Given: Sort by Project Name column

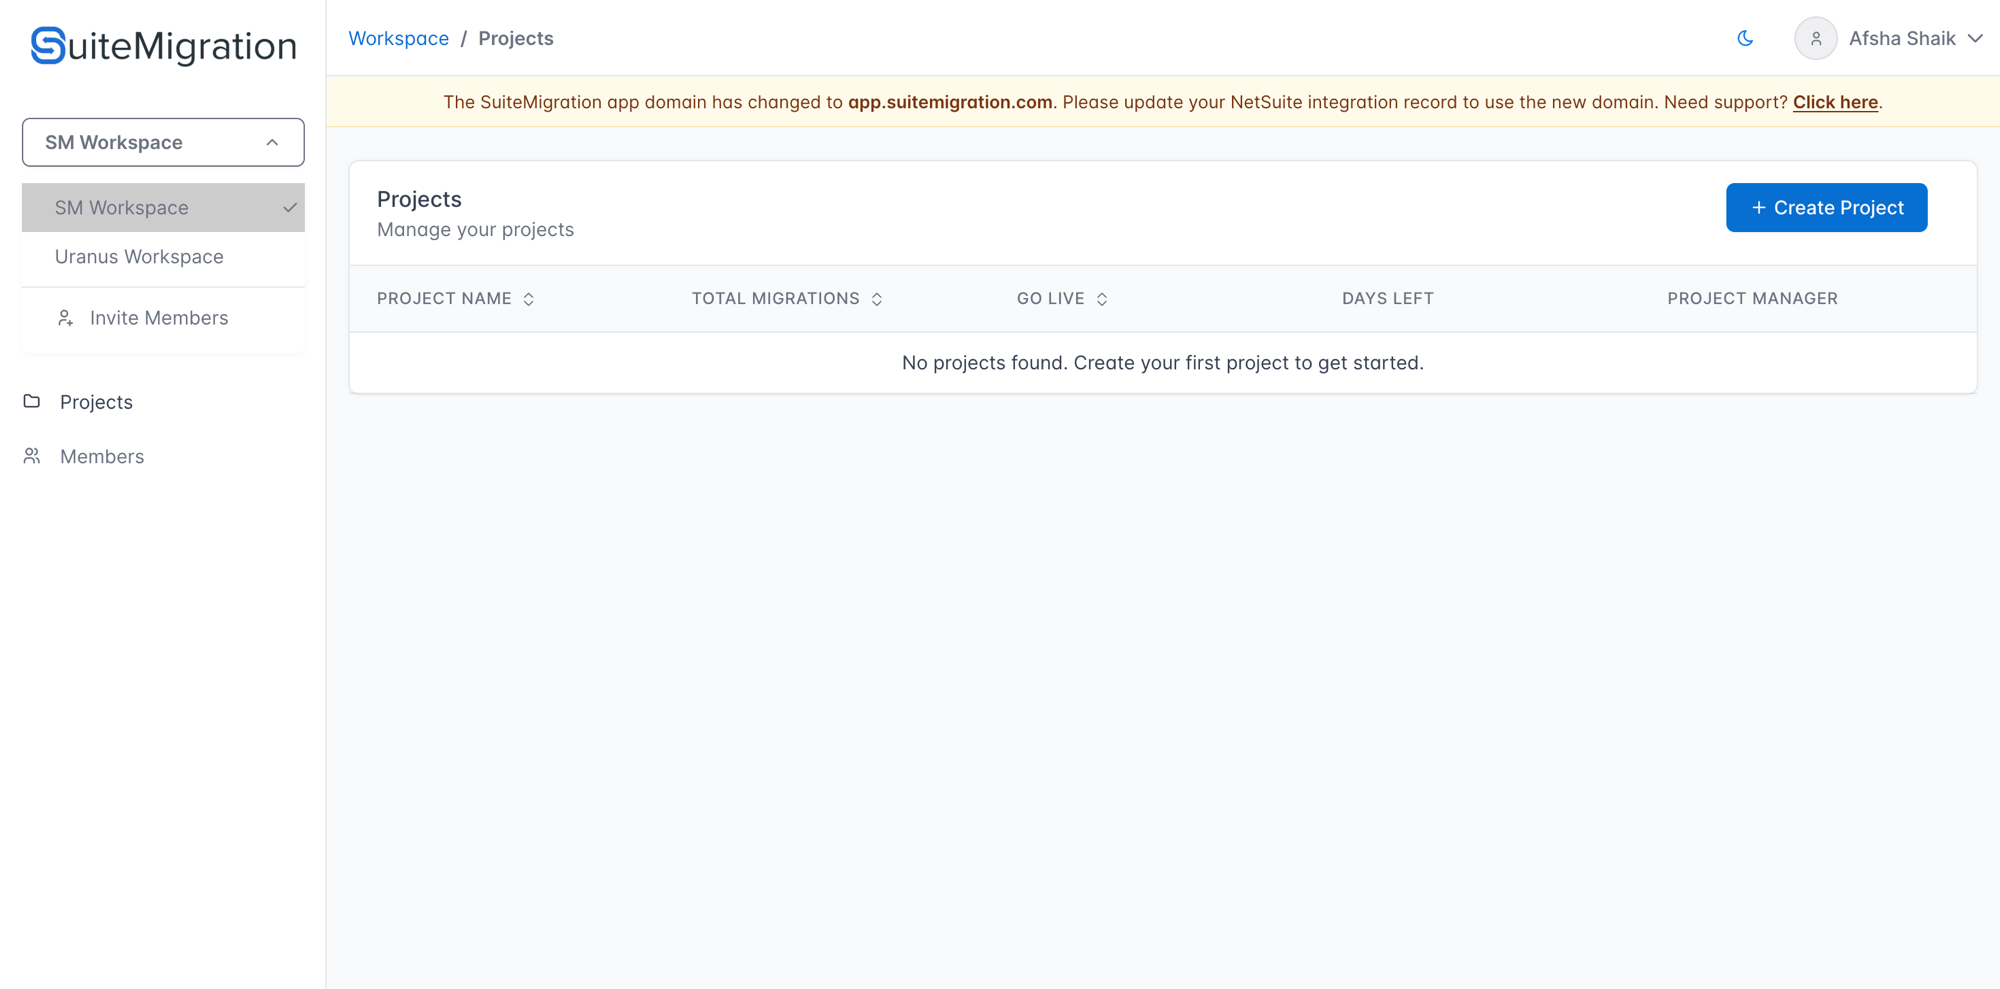Looking at the screenshot, I should (456, 298).
